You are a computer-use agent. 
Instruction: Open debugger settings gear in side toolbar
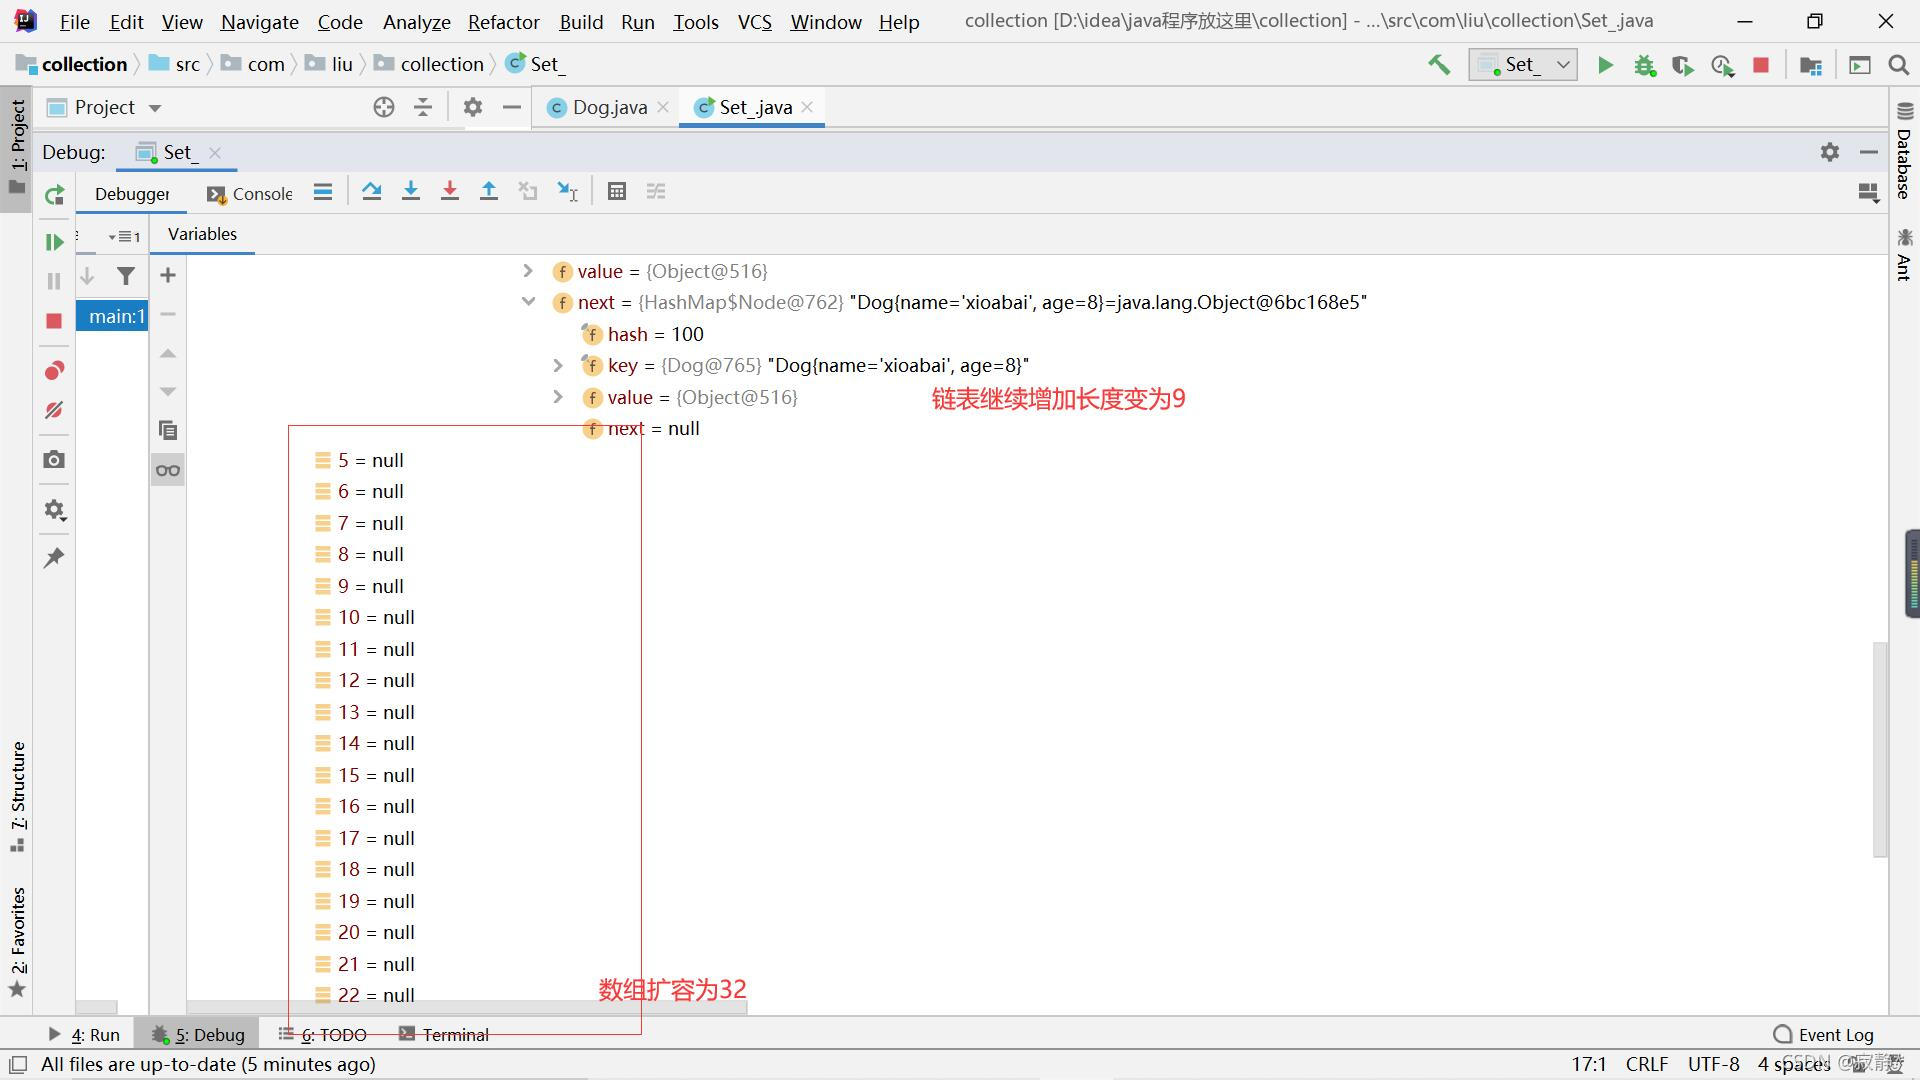(x=54, y=510)
